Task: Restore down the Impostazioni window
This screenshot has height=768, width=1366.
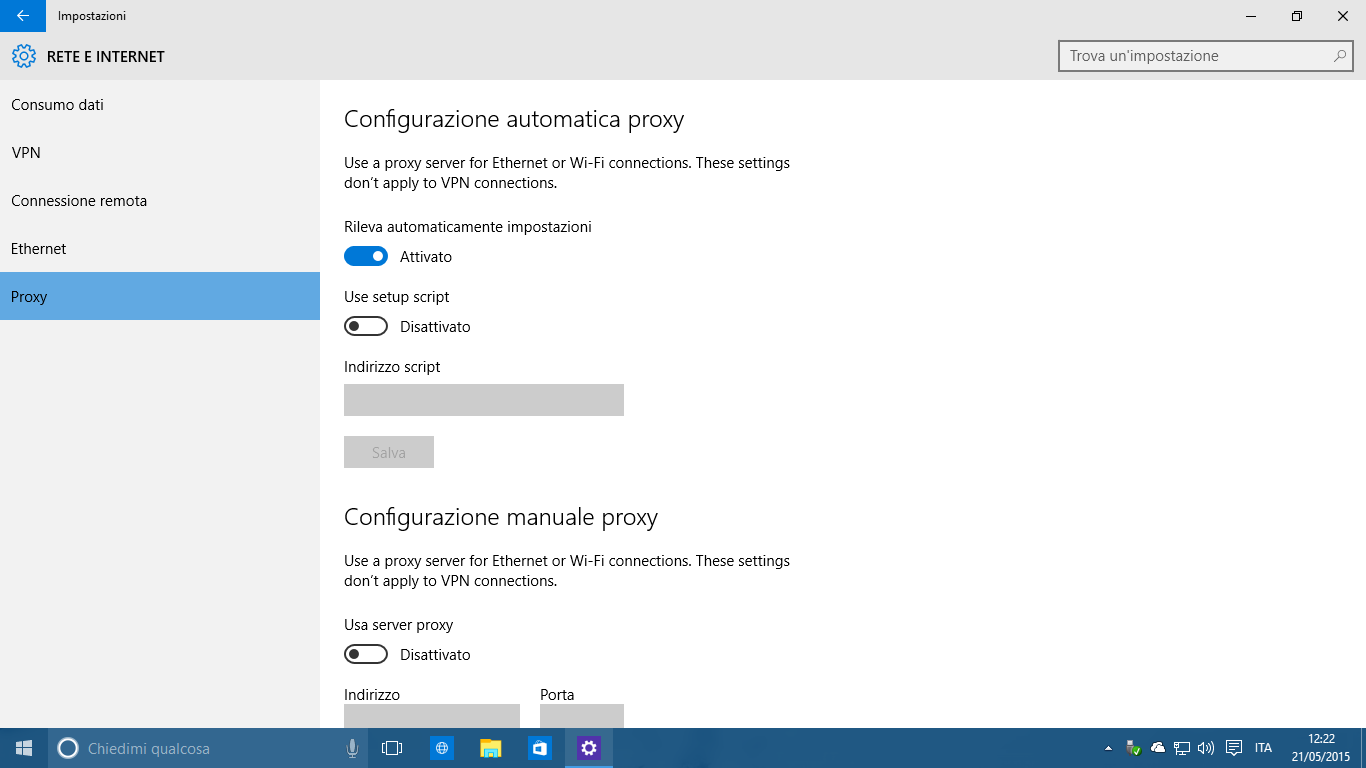Action: [x=1297, y=16]
